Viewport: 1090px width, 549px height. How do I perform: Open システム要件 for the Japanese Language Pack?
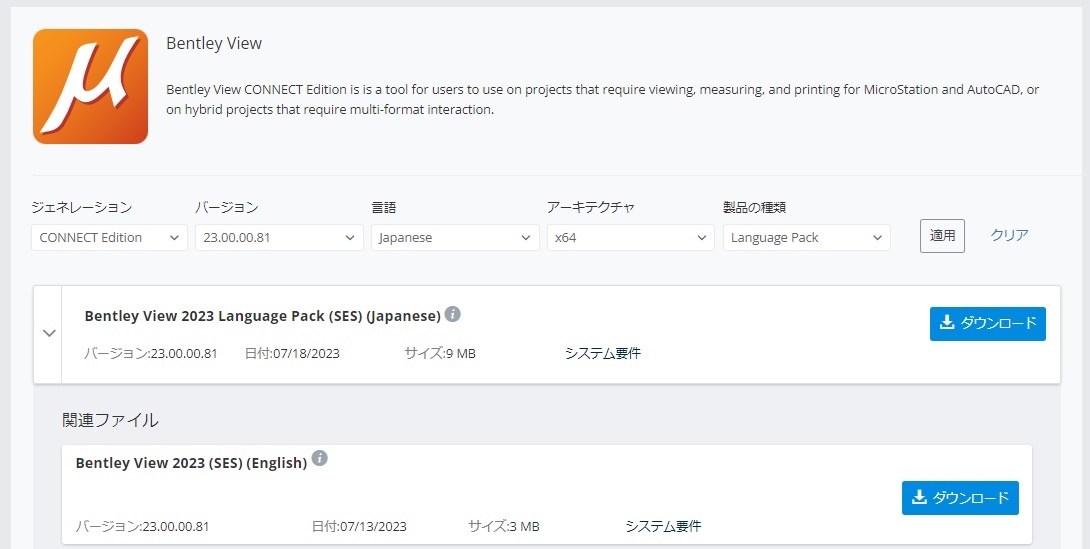603,353
